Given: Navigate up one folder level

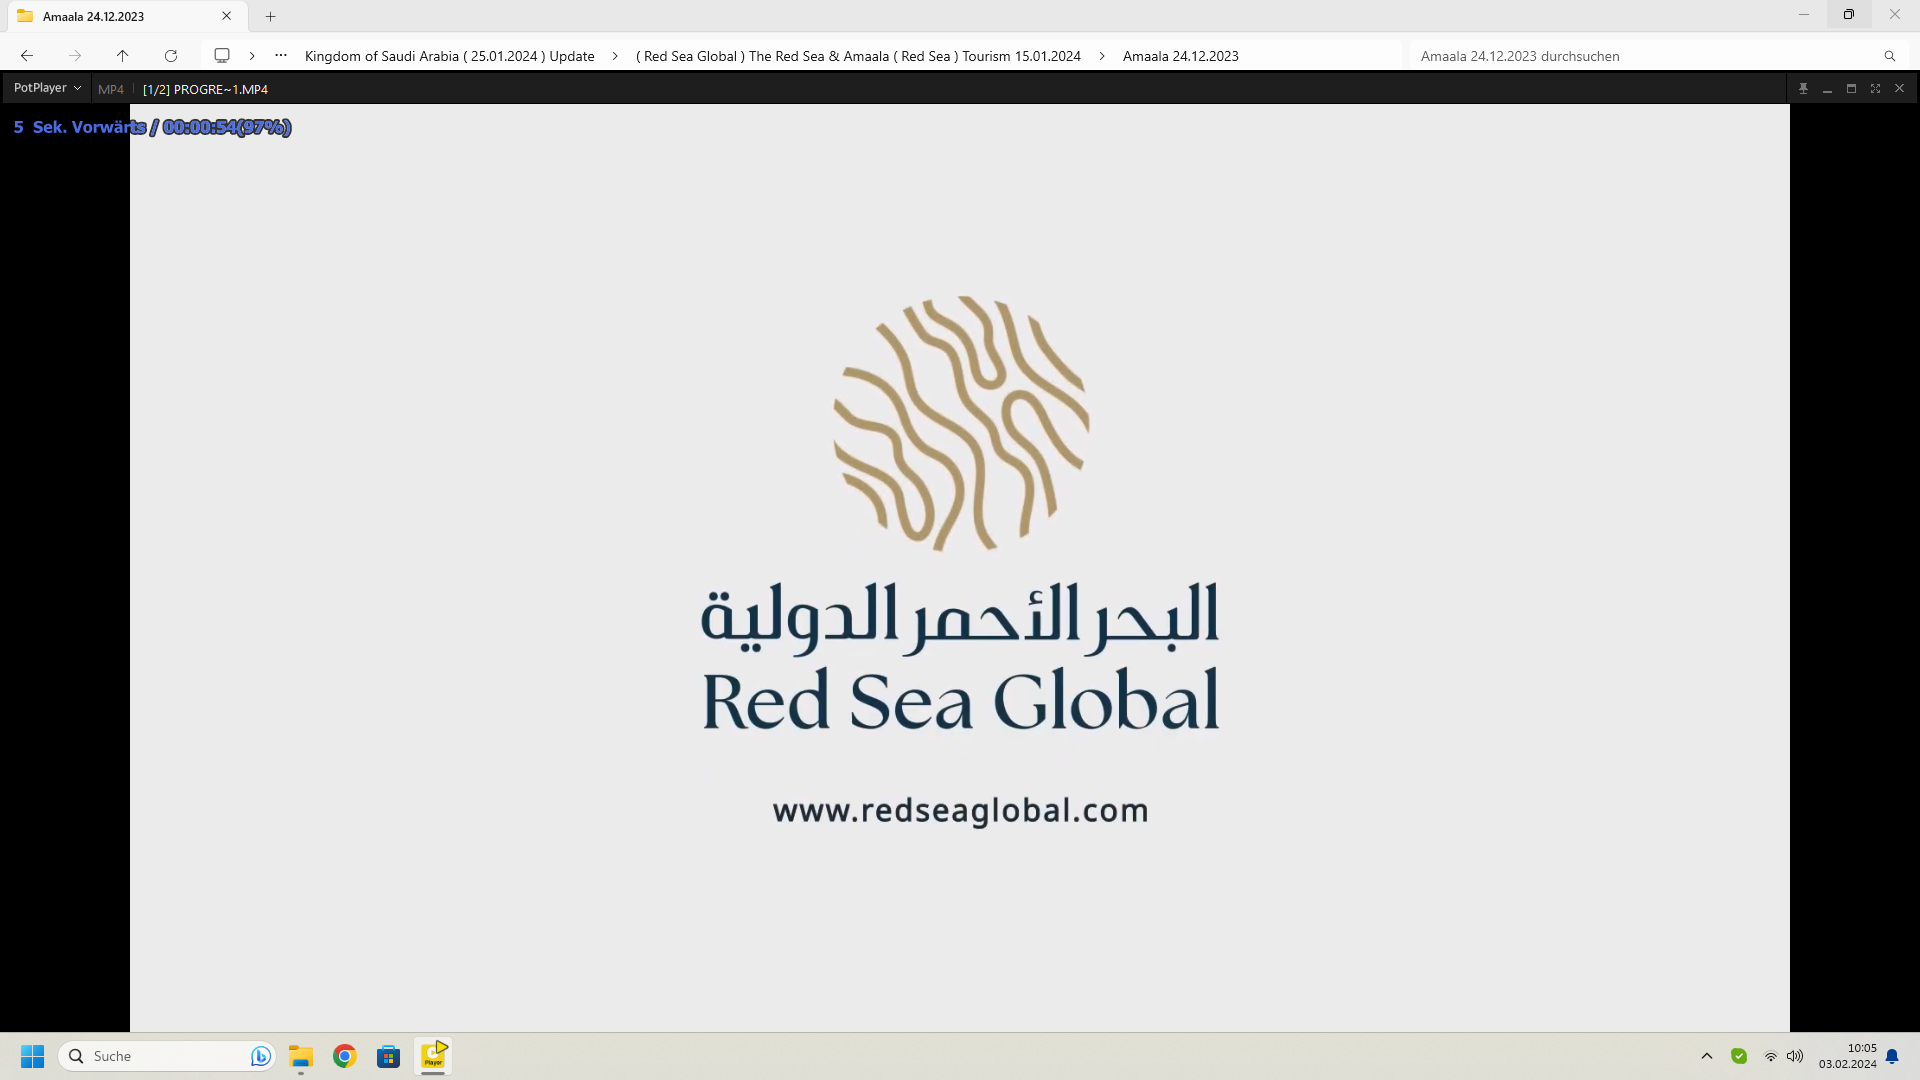Looking at the screenshot, I should [123, 56].
